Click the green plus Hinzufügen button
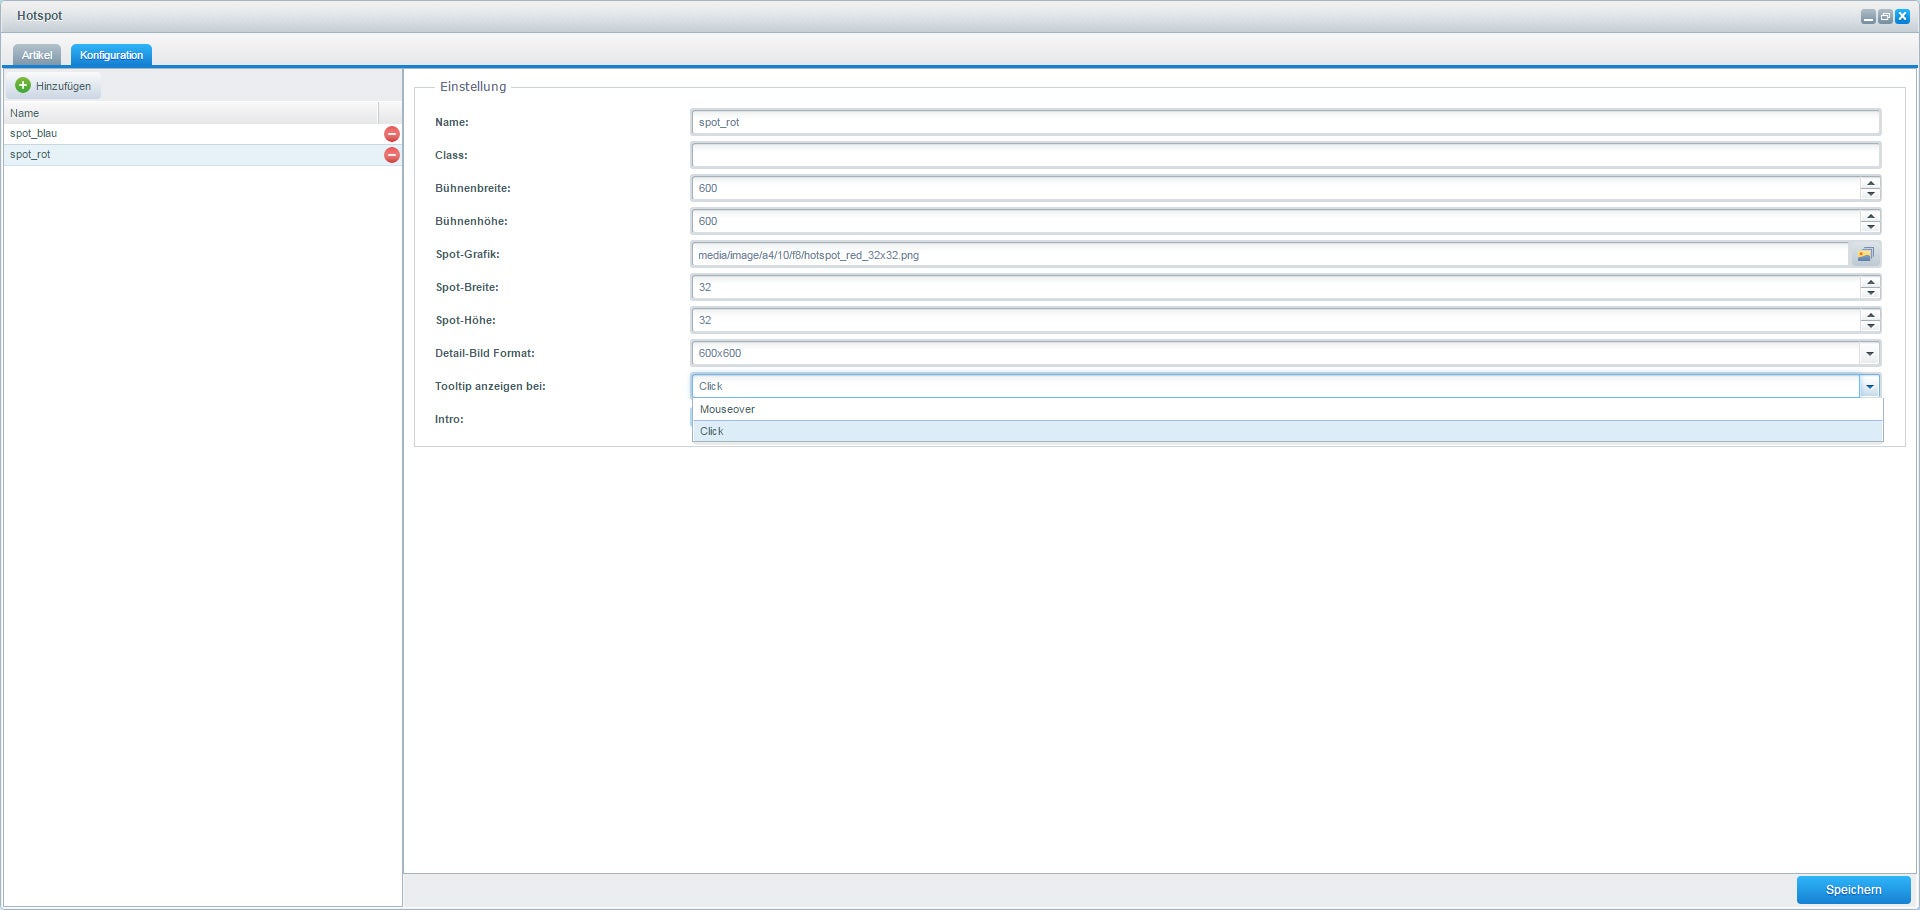 tap(54, 86)
